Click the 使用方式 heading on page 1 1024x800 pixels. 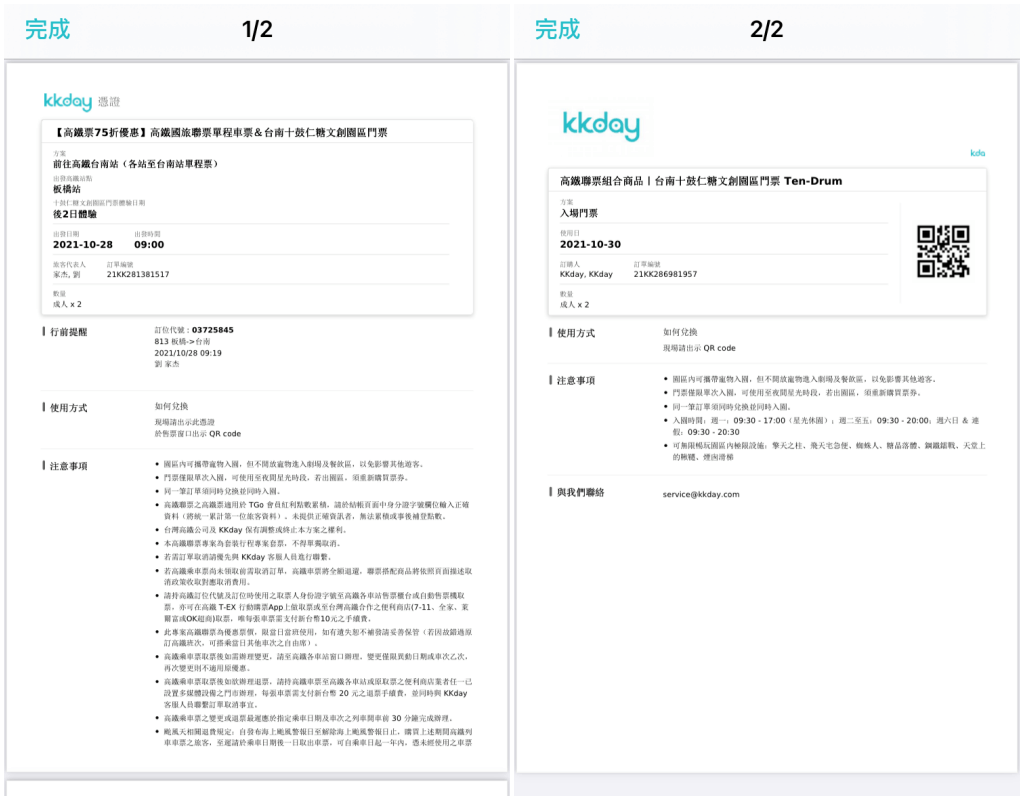69,408
